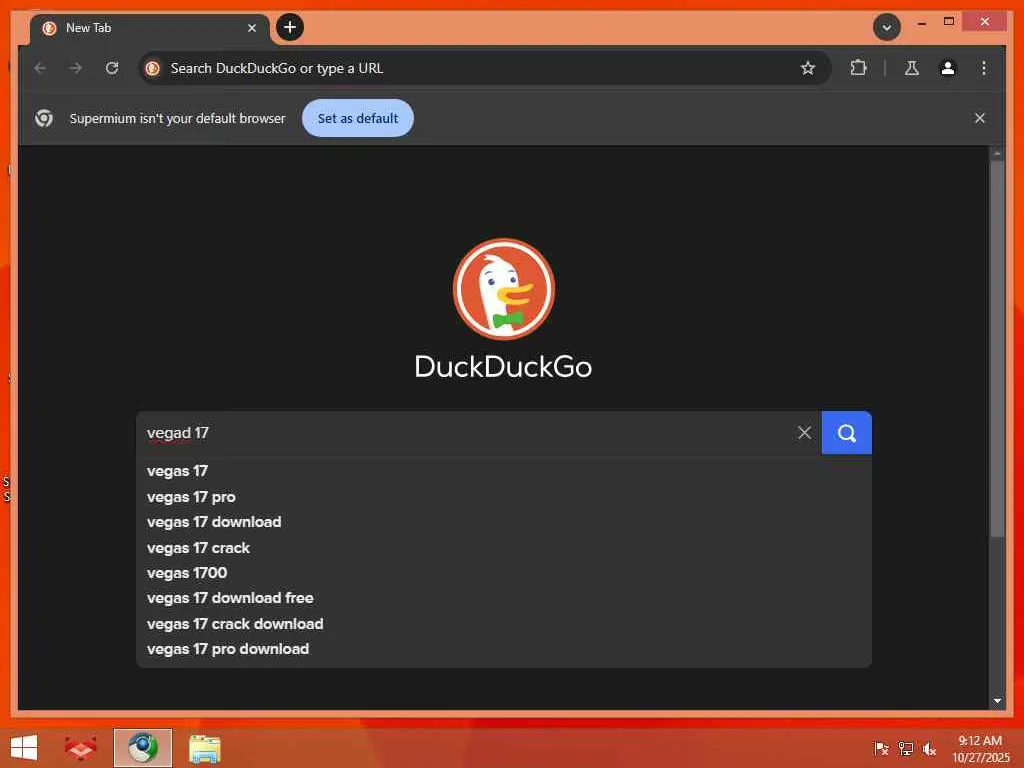Choose suggestion "vegas 17 pro download"

pyautogui.click(x=504, y=648)
